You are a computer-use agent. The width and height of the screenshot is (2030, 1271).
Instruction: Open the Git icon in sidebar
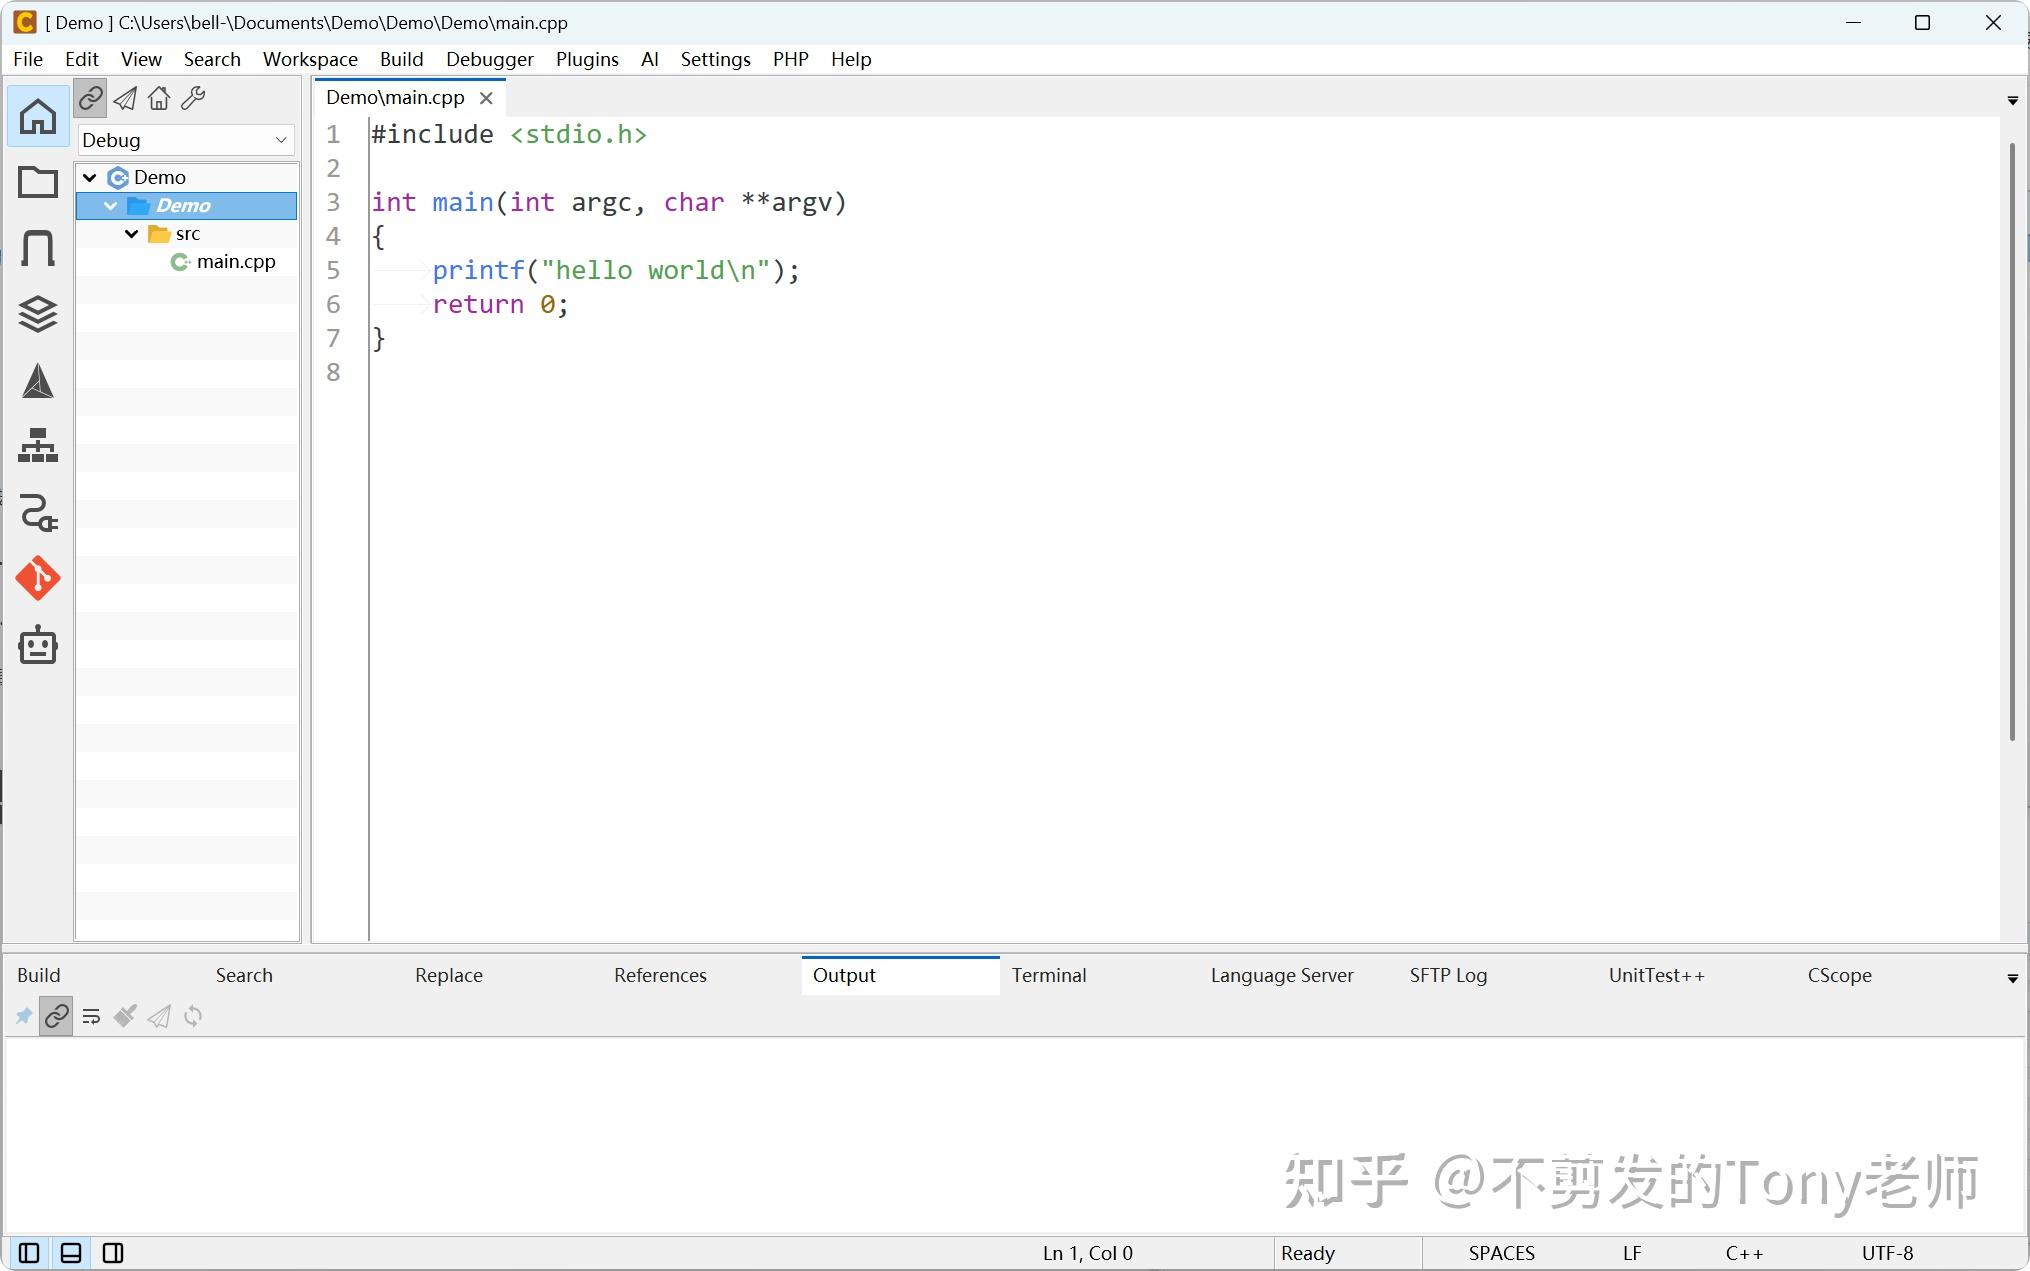click(x=38, y=578)
